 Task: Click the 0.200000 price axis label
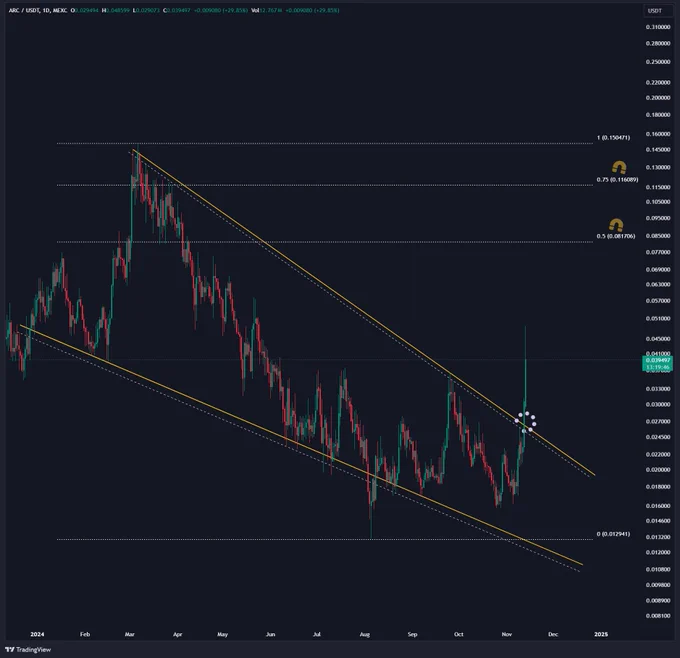click(658, 98)
